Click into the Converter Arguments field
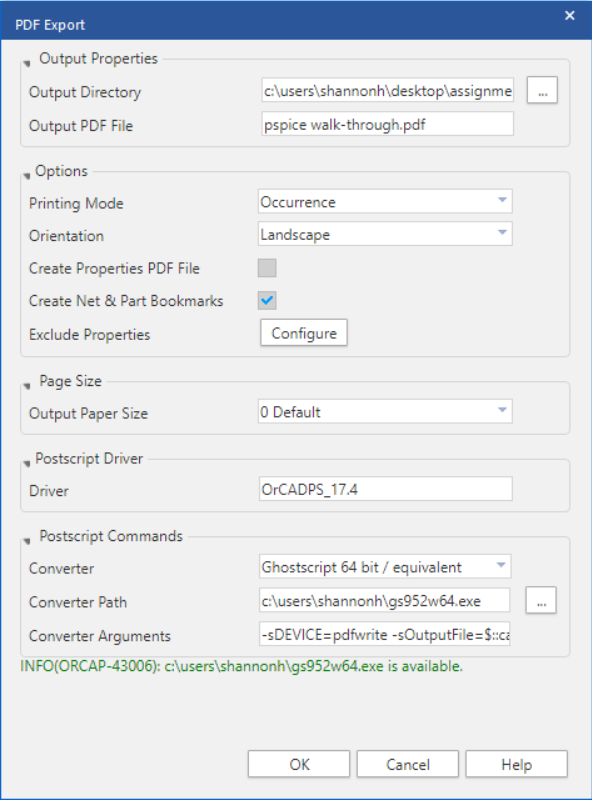The height and width of the screenshot is (800, 592). pyautogui.click(x=384, y=634)
